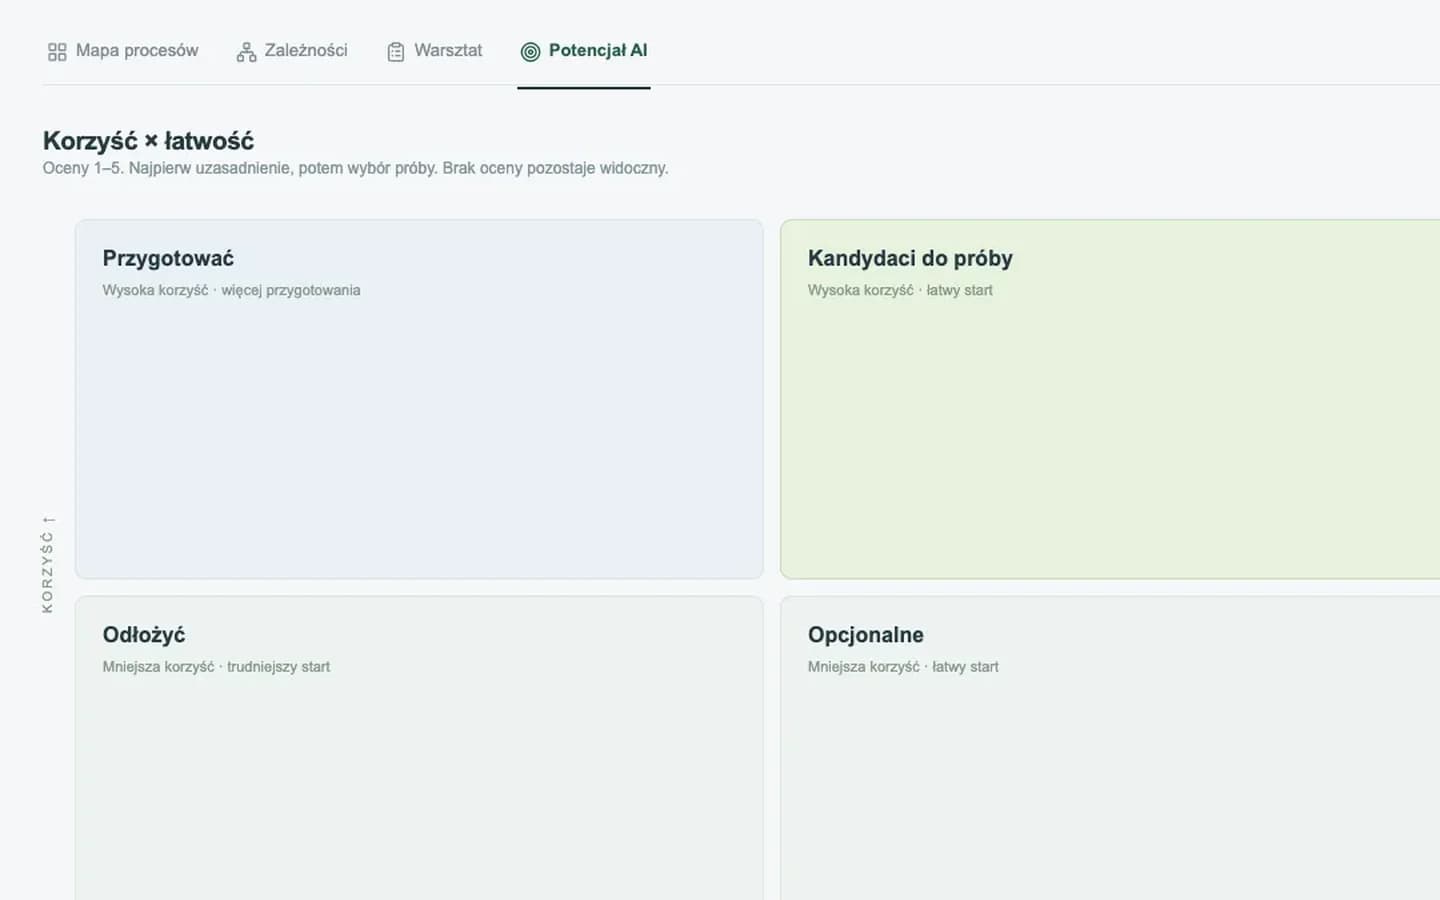Screen dimensions: 1440x900
Task: Select the Potencjał AI tab label
Action: click(x=598, y=50)
